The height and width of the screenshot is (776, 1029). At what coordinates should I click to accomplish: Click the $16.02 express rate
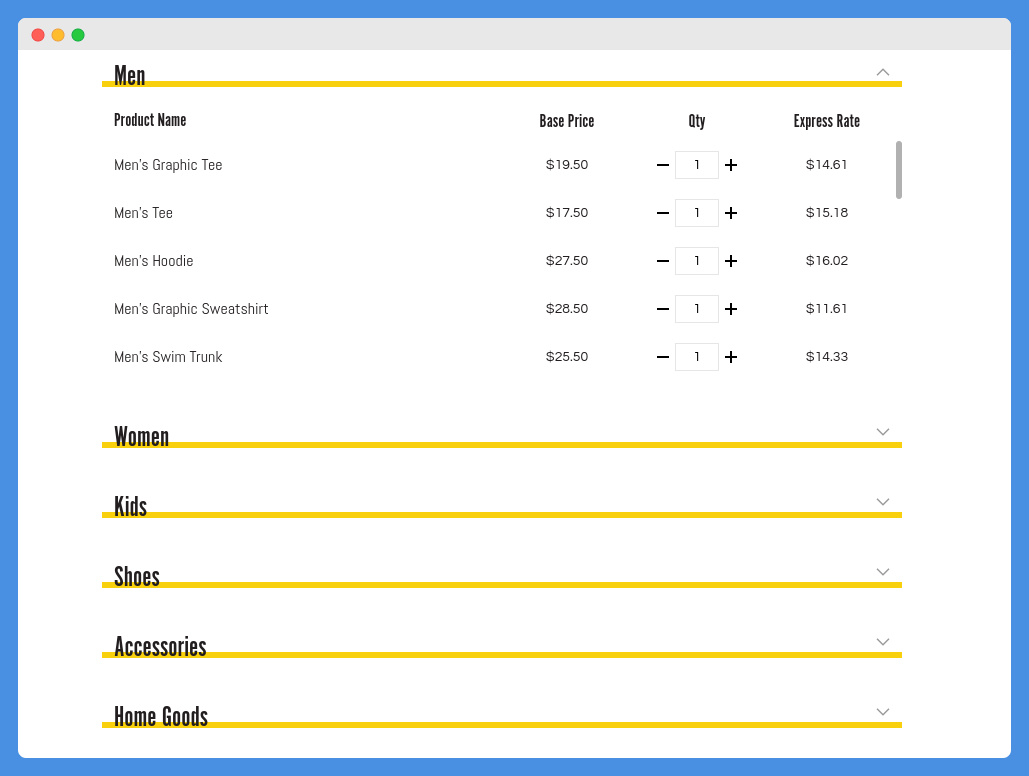(x=827, y=261)
